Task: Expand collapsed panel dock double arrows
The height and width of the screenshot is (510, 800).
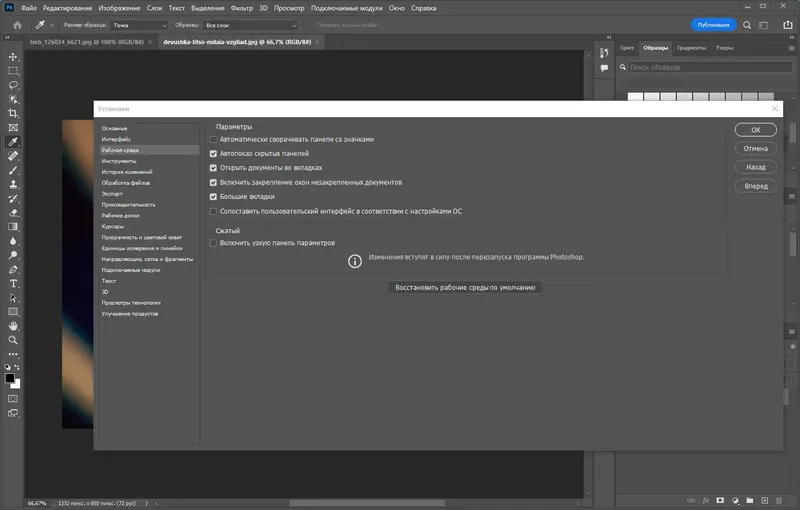Action: click(x=609, y=37)
